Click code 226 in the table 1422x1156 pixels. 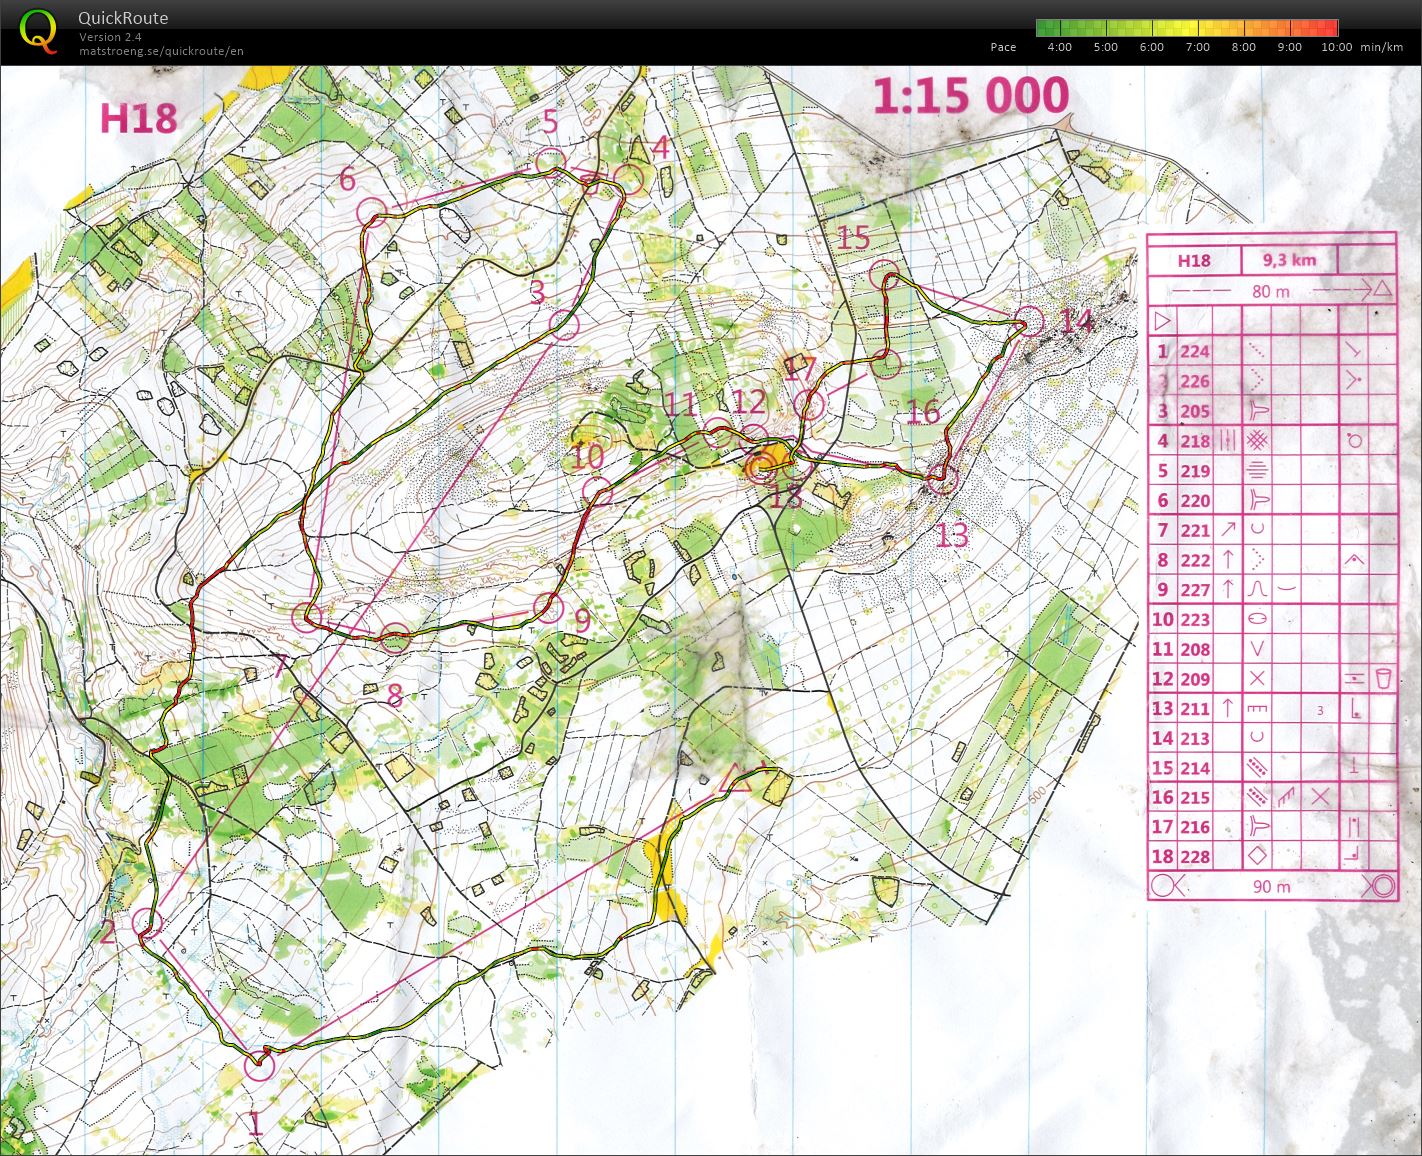(x=1195, y=381)
